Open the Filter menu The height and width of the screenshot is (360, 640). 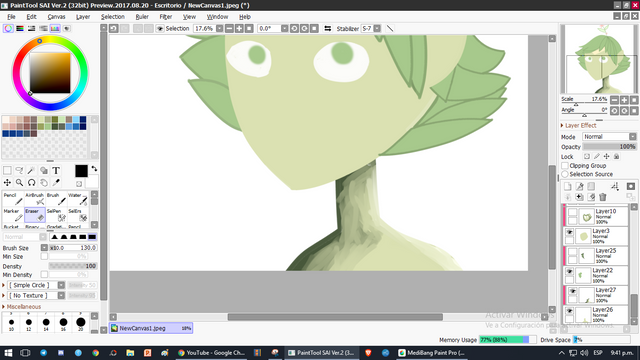(165, 17)
